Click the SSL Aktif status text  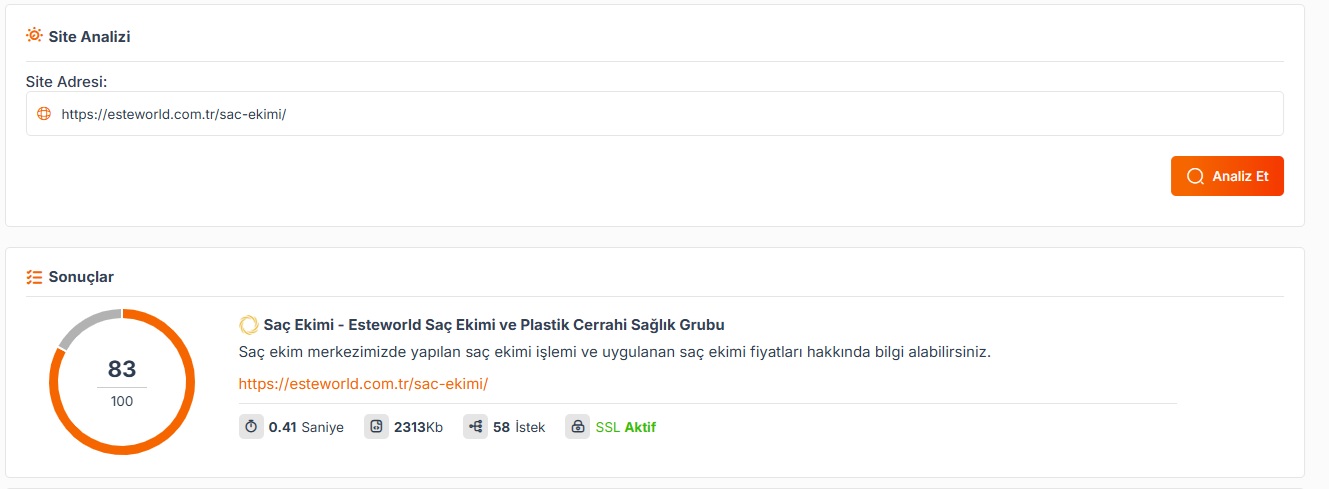click(626, 427)
